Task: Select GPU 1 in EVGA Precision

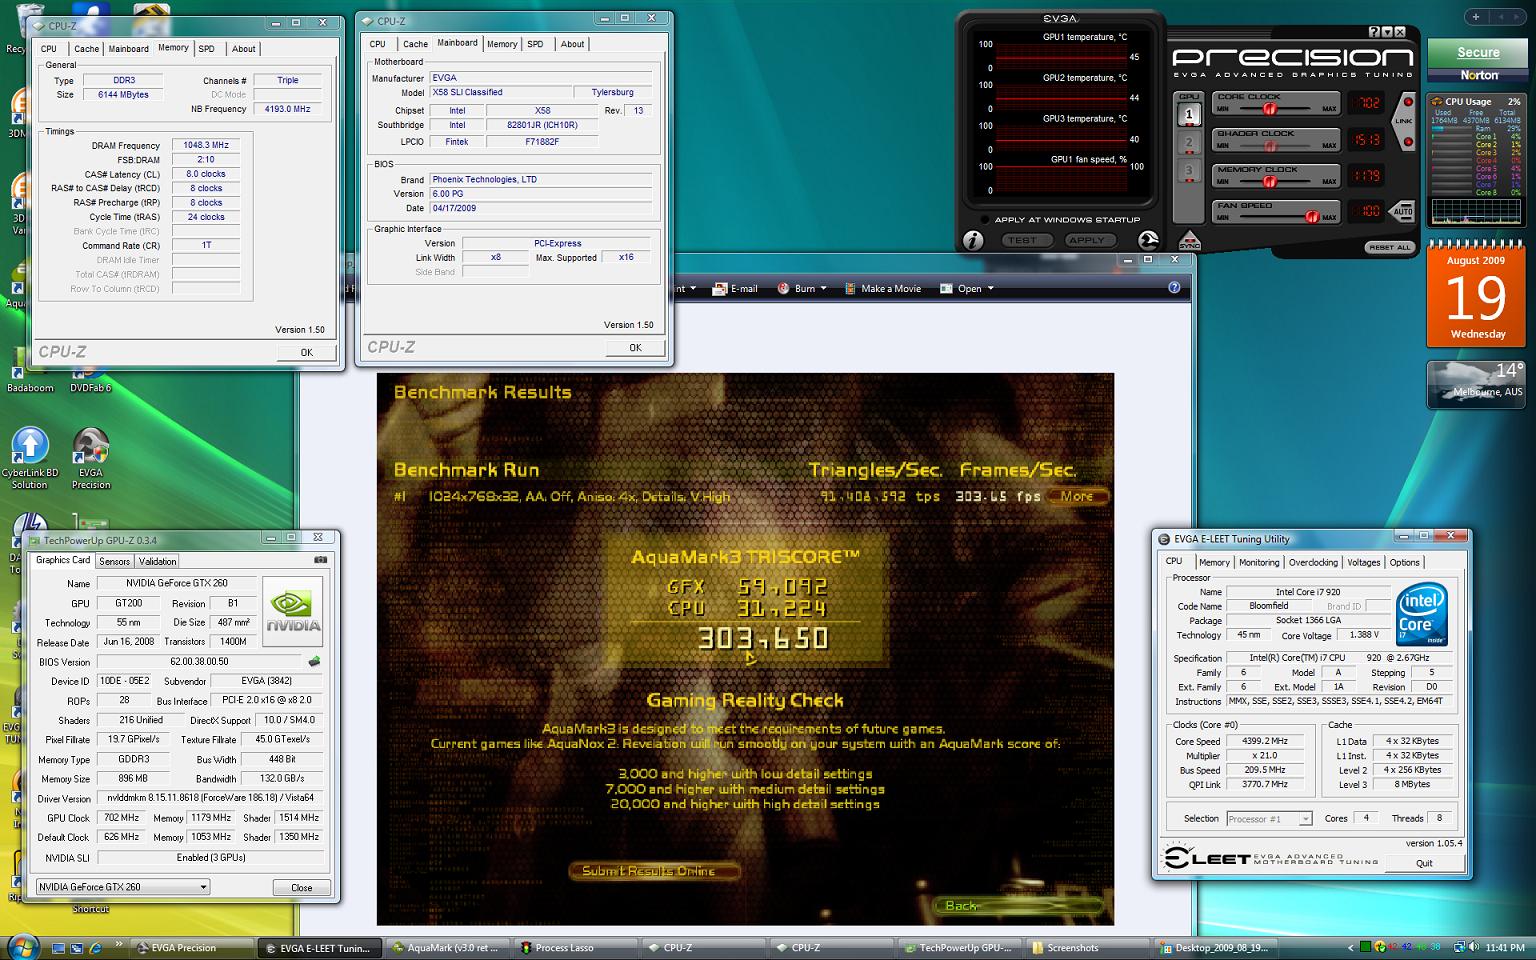Action: click(1189, 114)
